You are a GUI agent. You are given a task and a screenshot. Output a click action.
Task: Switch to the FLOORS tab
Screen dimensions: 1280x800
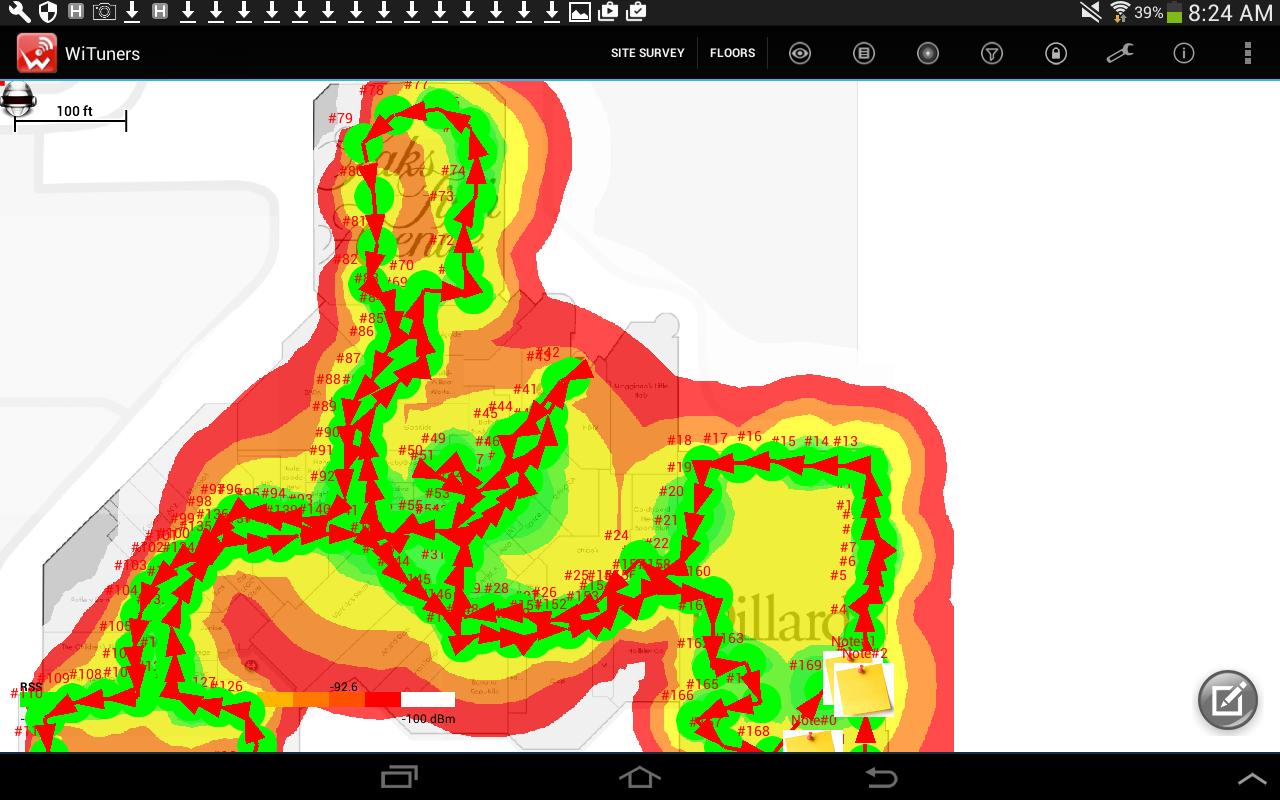733,54
